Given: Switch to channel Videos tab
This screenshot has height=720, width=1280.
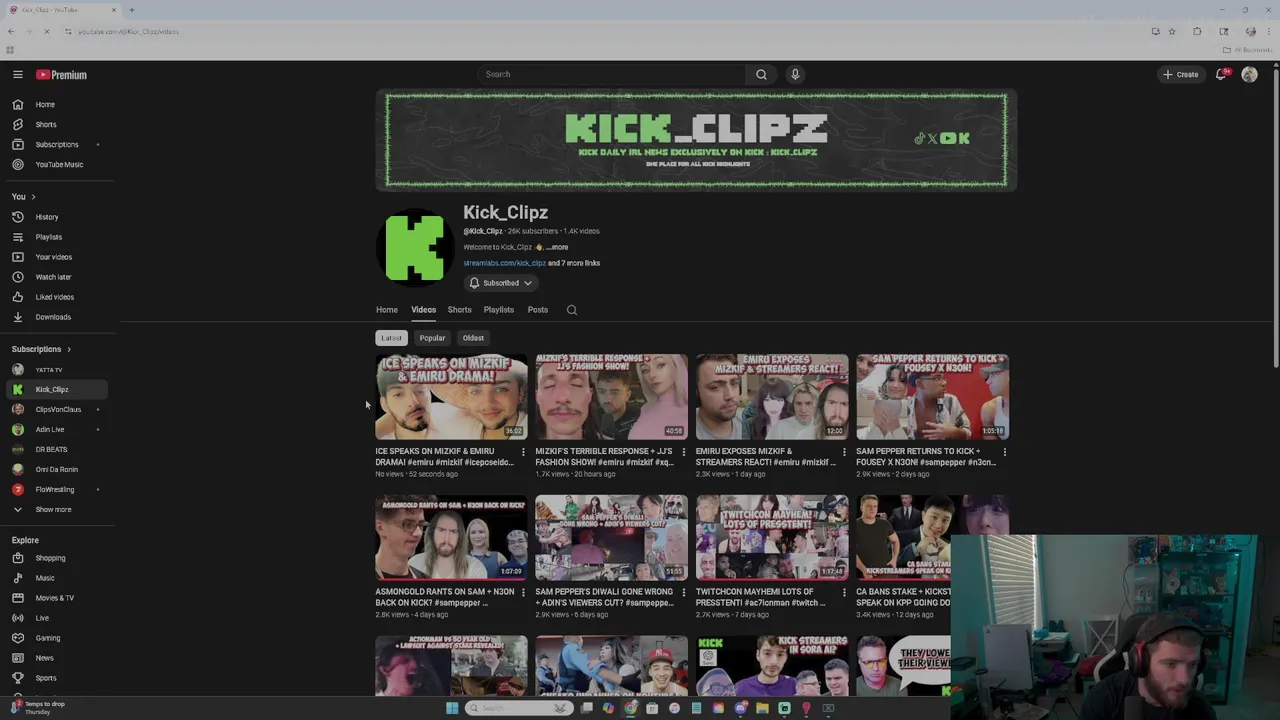Looking at the screenshot, I should tap(423, 310).
